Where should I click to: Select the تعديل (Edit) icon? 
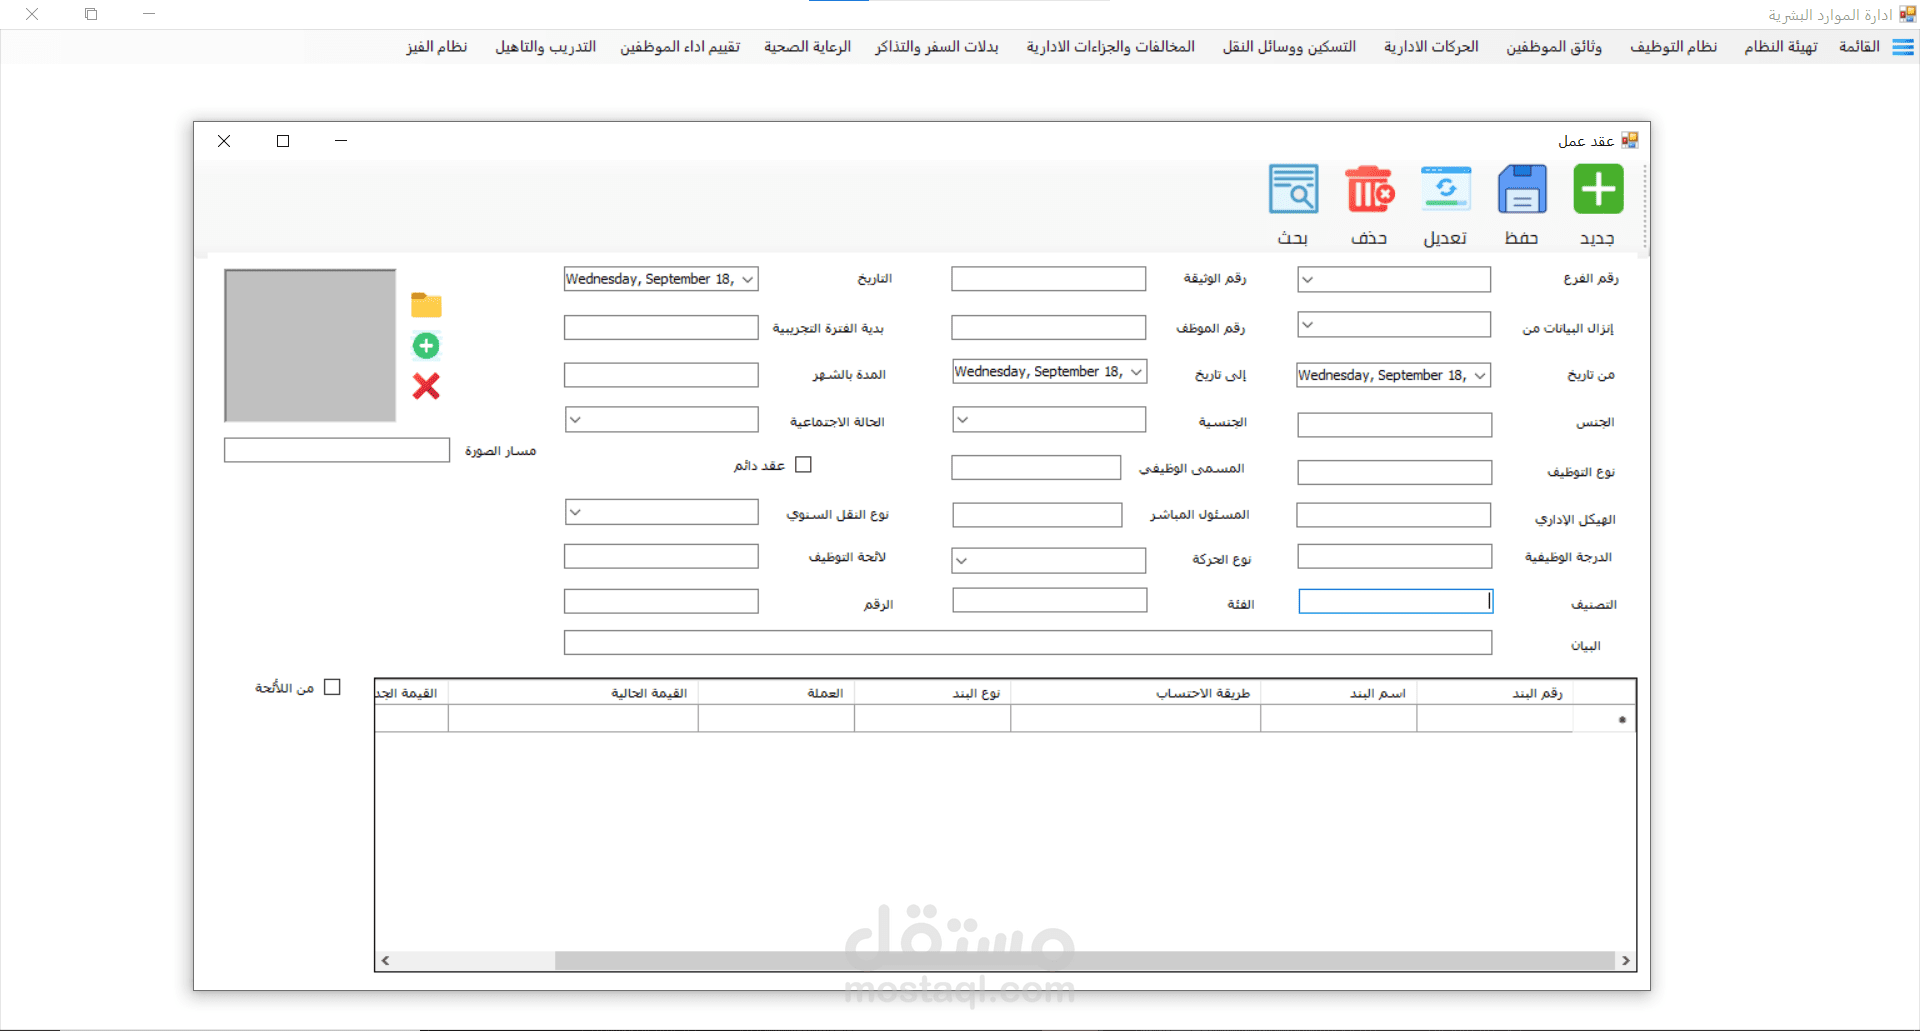tap(1445, 189)
